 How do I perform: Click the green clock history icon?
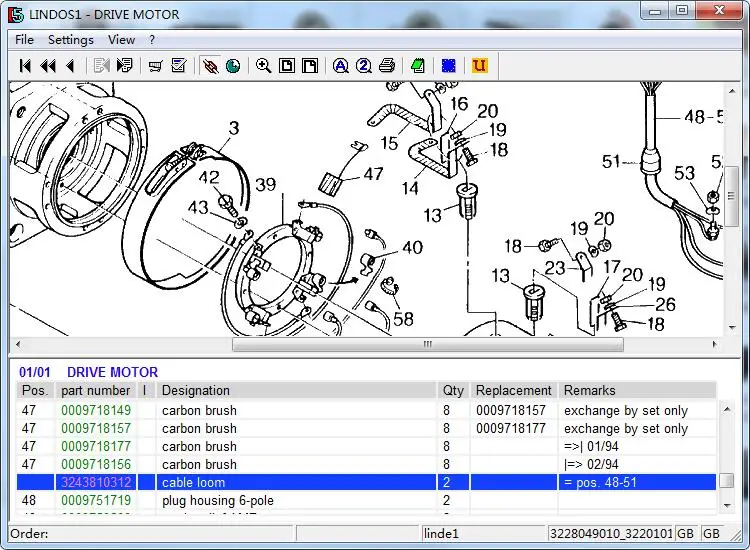[233, 66]
